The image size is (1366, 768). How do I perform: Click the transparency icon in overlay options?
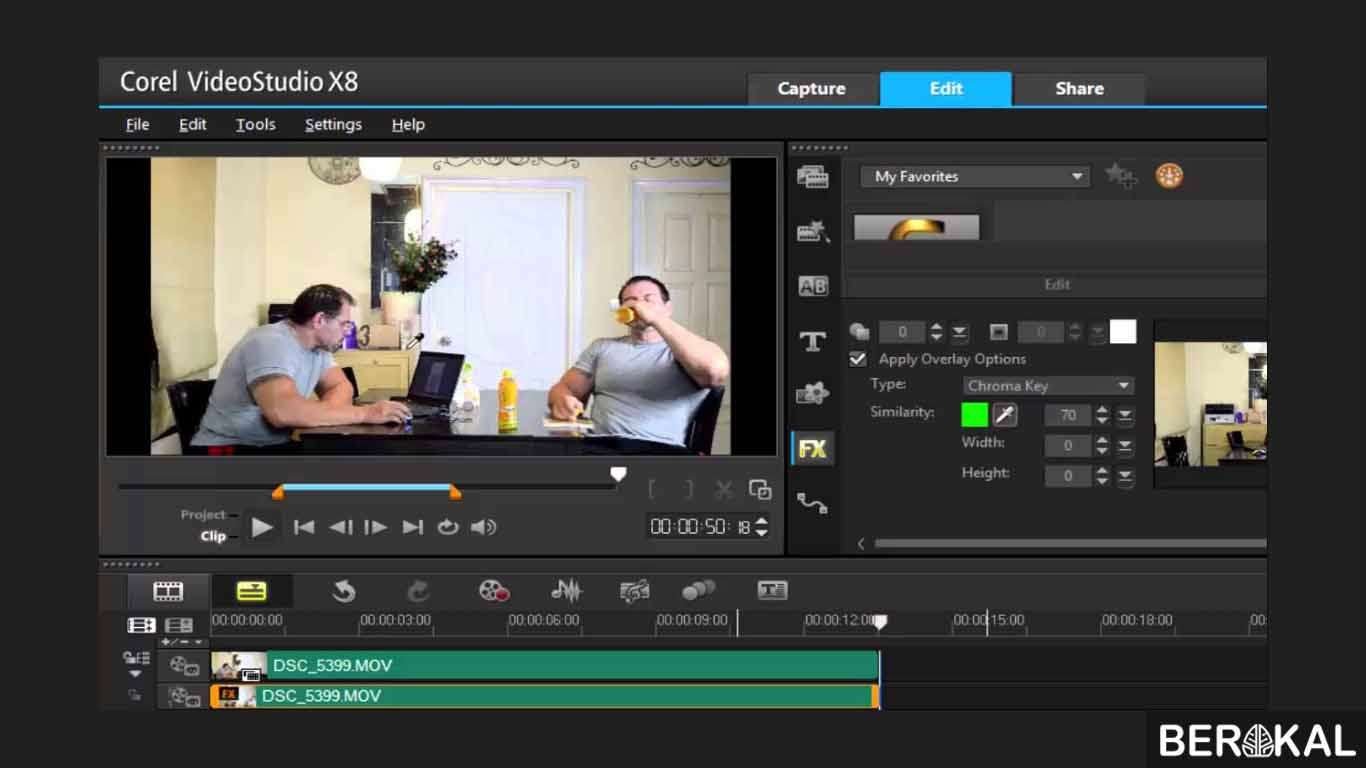coord(859,332)
